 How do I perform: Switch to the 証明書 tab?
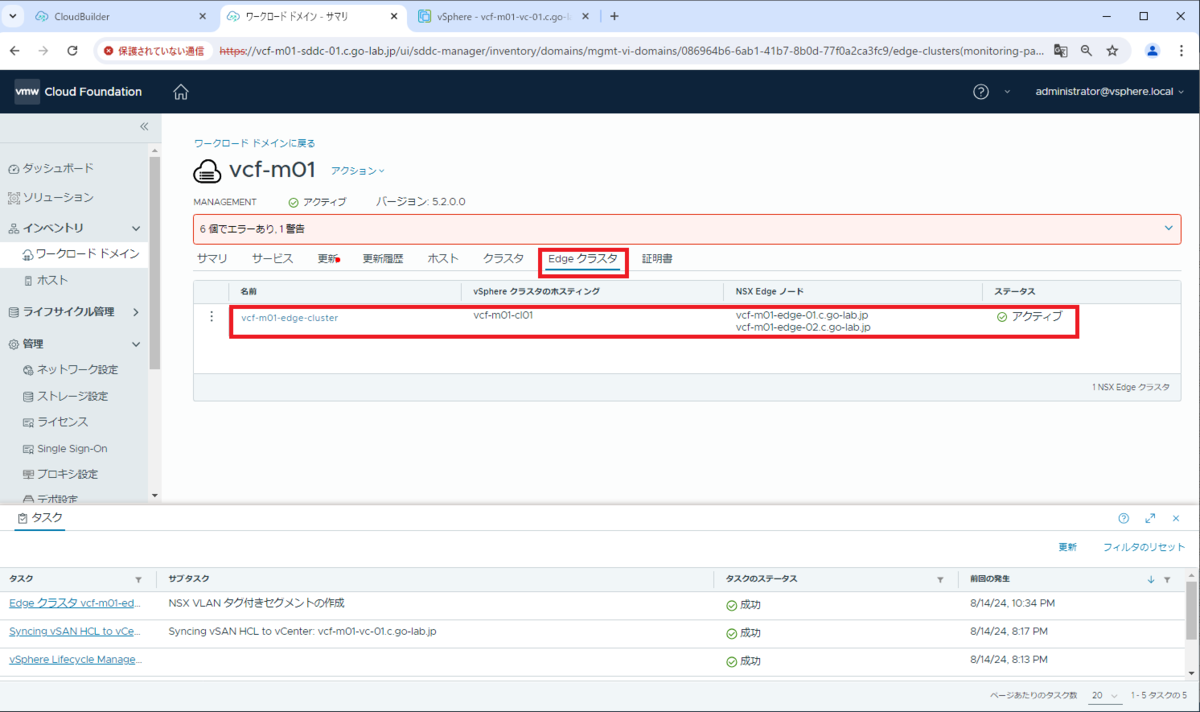(657, 259)
